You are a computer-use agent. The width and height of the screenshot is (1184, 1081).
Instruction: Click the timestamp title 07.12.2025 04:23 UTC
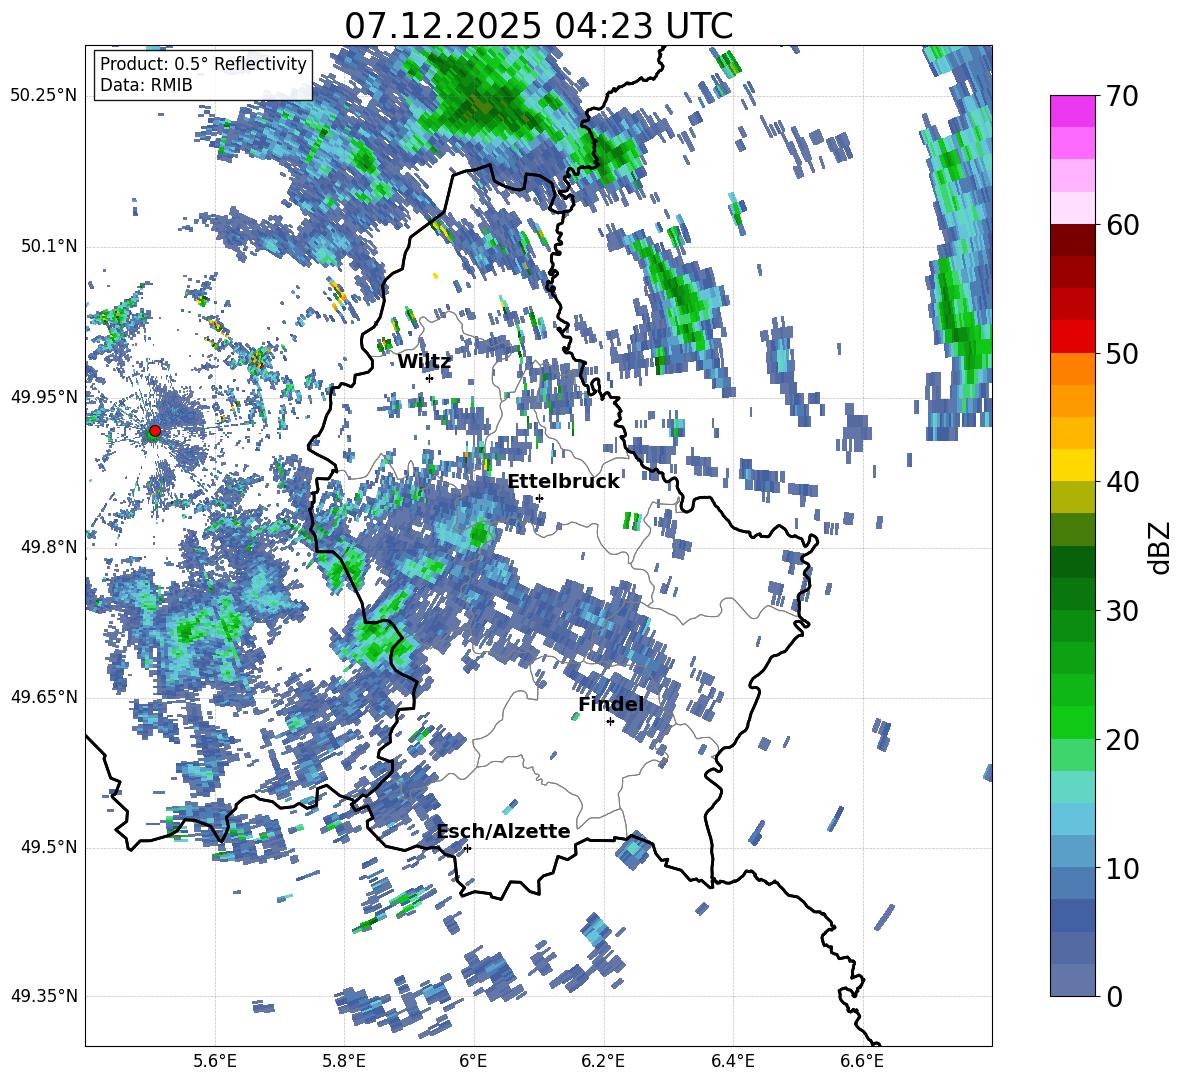coord(538,26)
